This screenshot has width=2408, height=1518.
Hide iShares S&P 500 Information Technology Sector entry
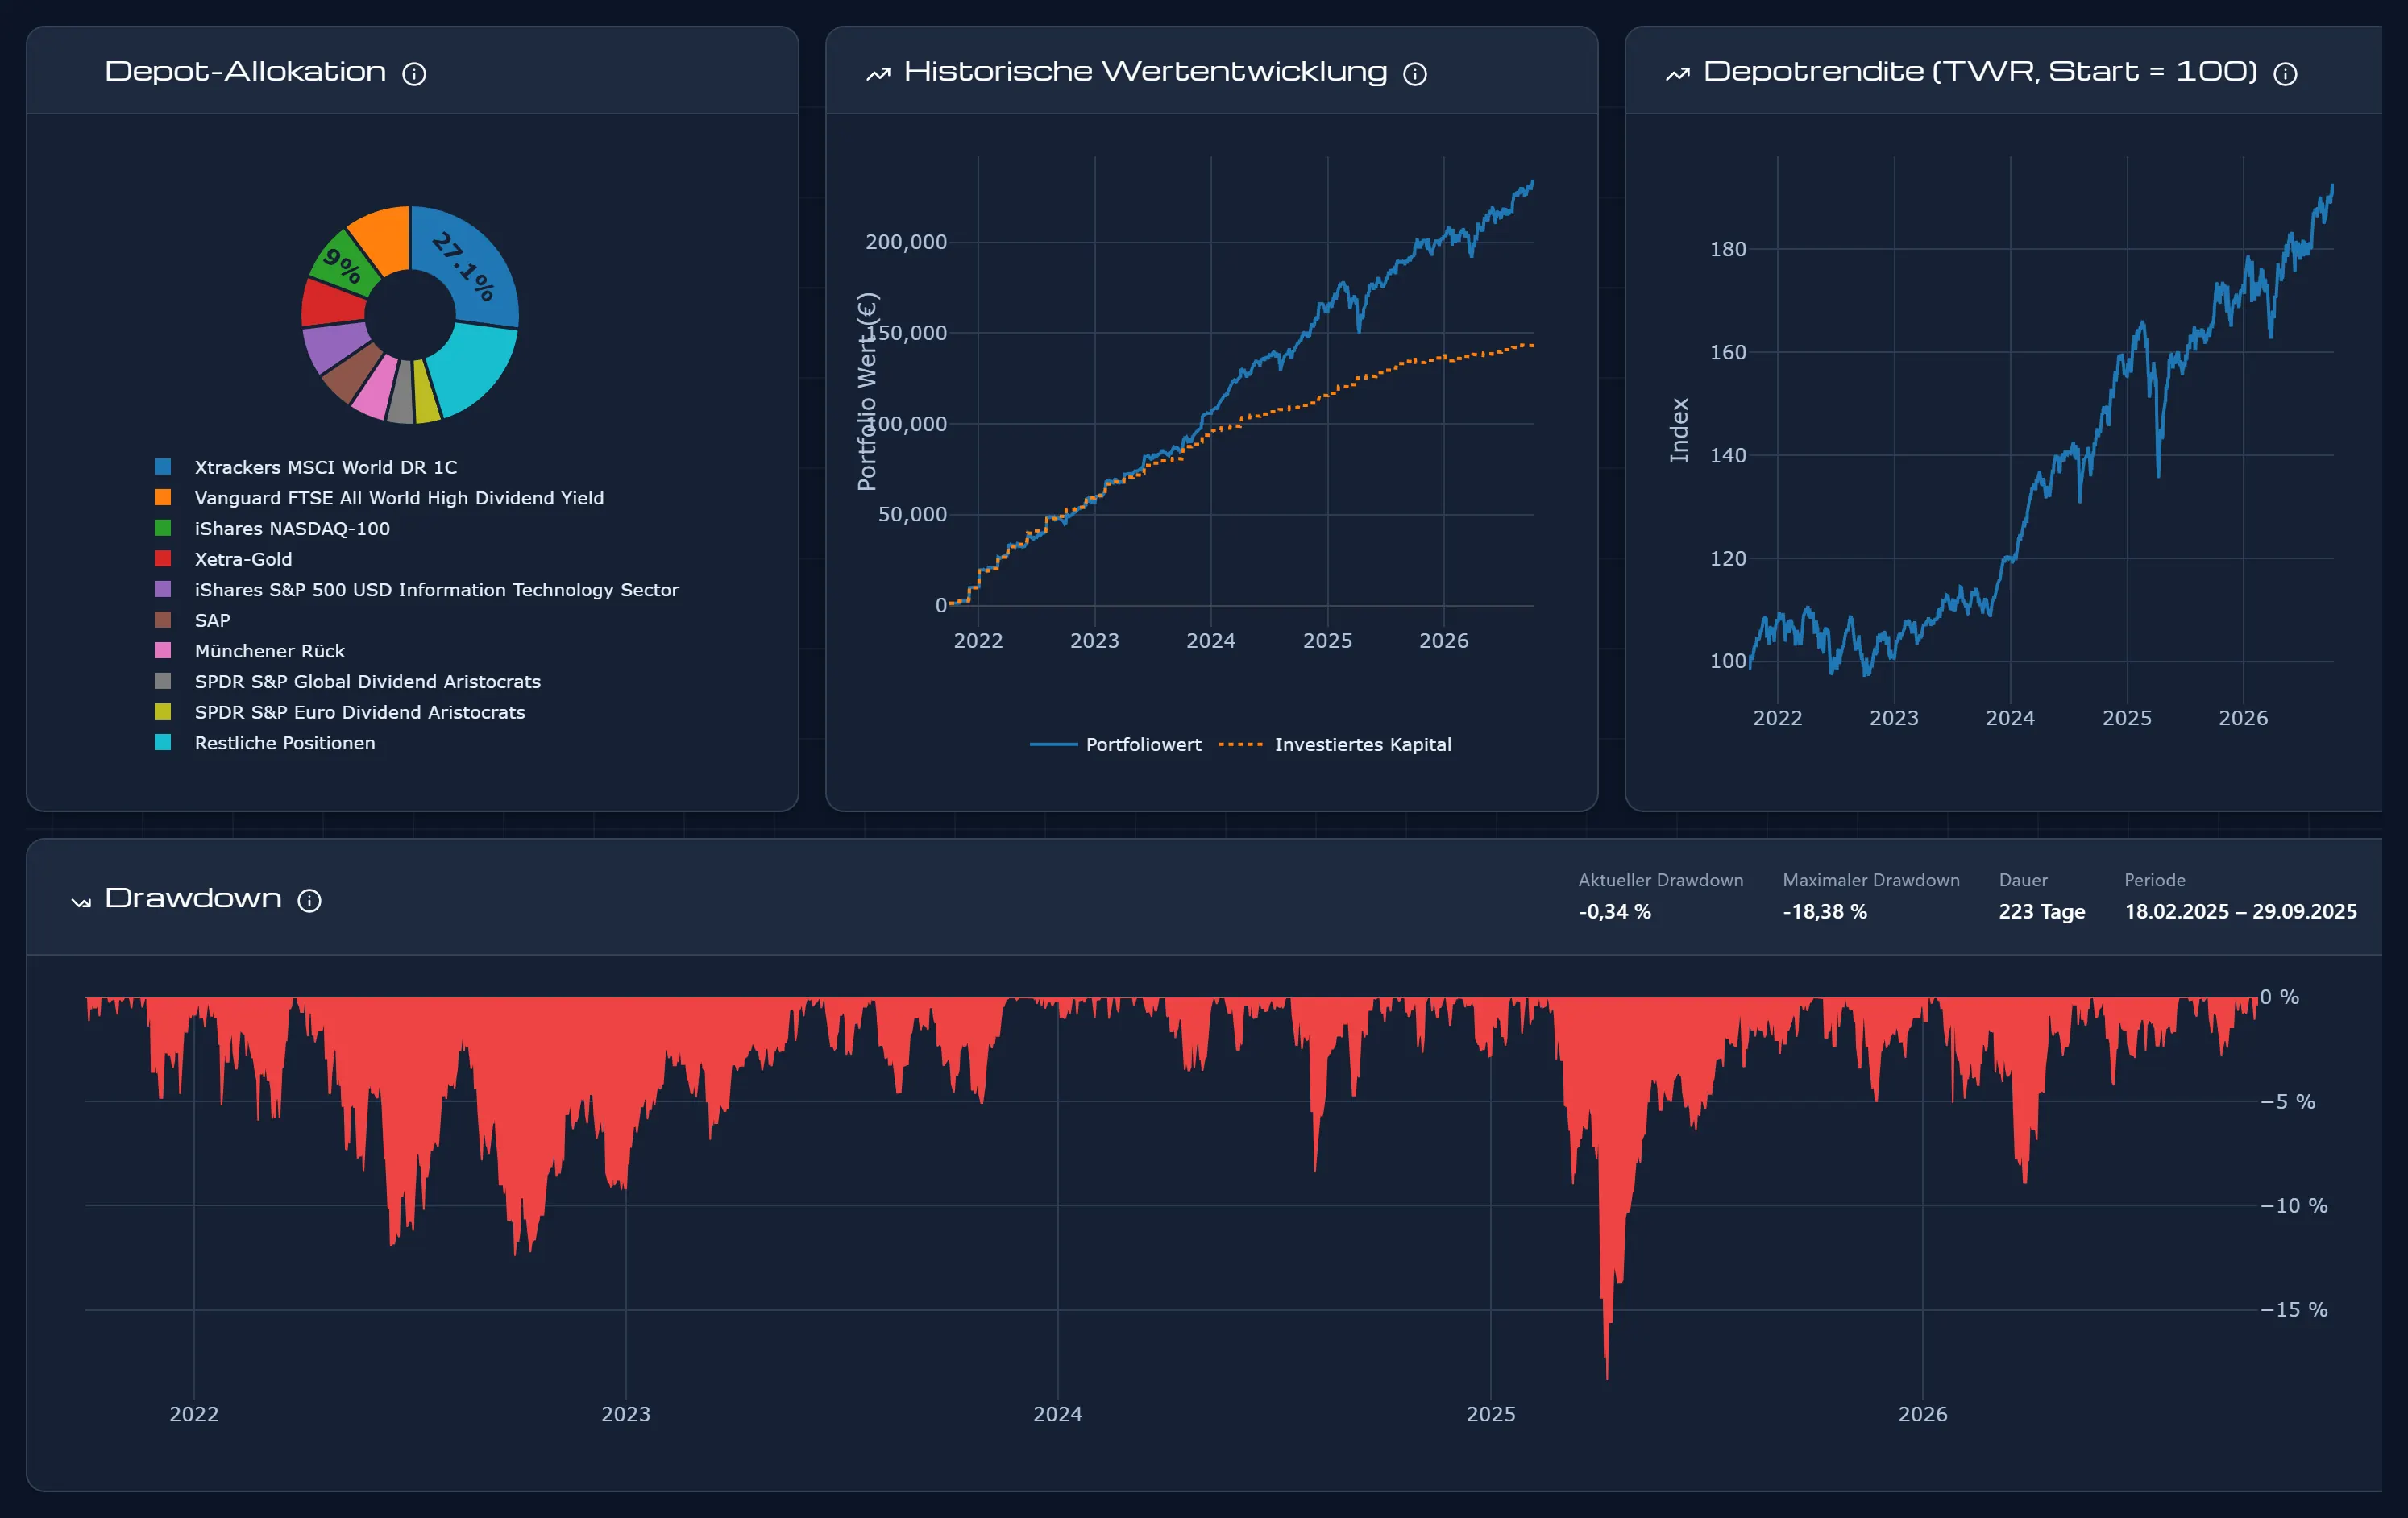(417, 590)
